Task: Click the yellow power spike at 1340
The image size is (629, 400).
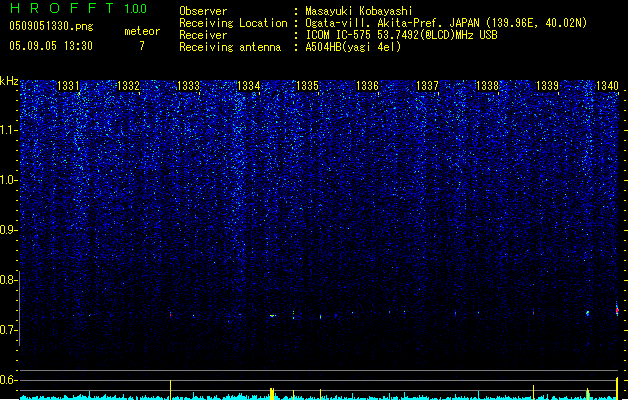Action: 617,388
